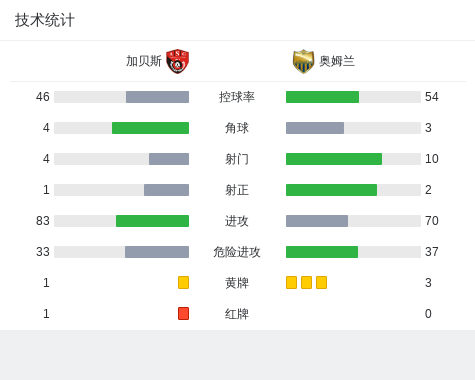This screenshot has height=380, width=475.
Task: Click the 加贝斯 red team crest
Action: coord(178,61)
